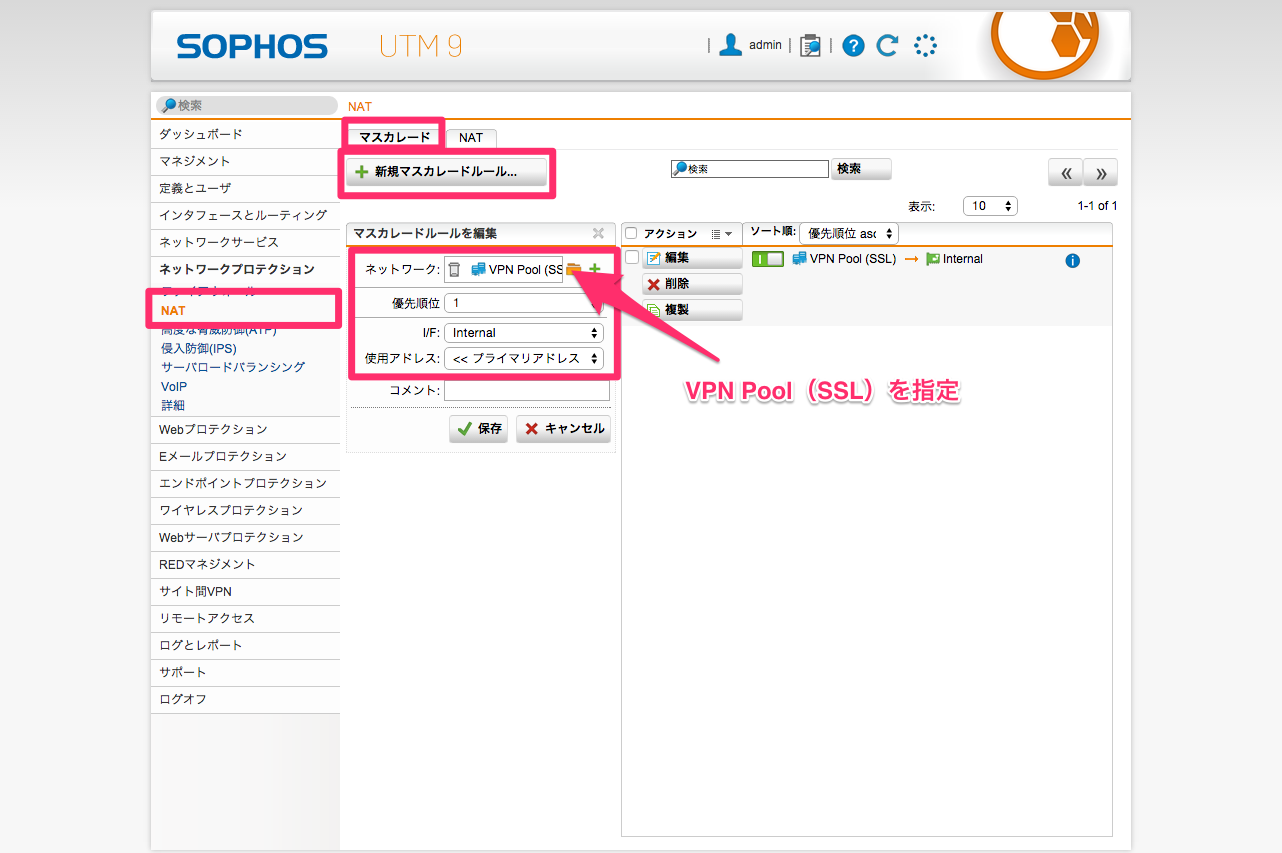Open REDマネジメント menu
The height and width of the screenshot is (853, 1282).
pyautogui.click(x=246, y=564)
